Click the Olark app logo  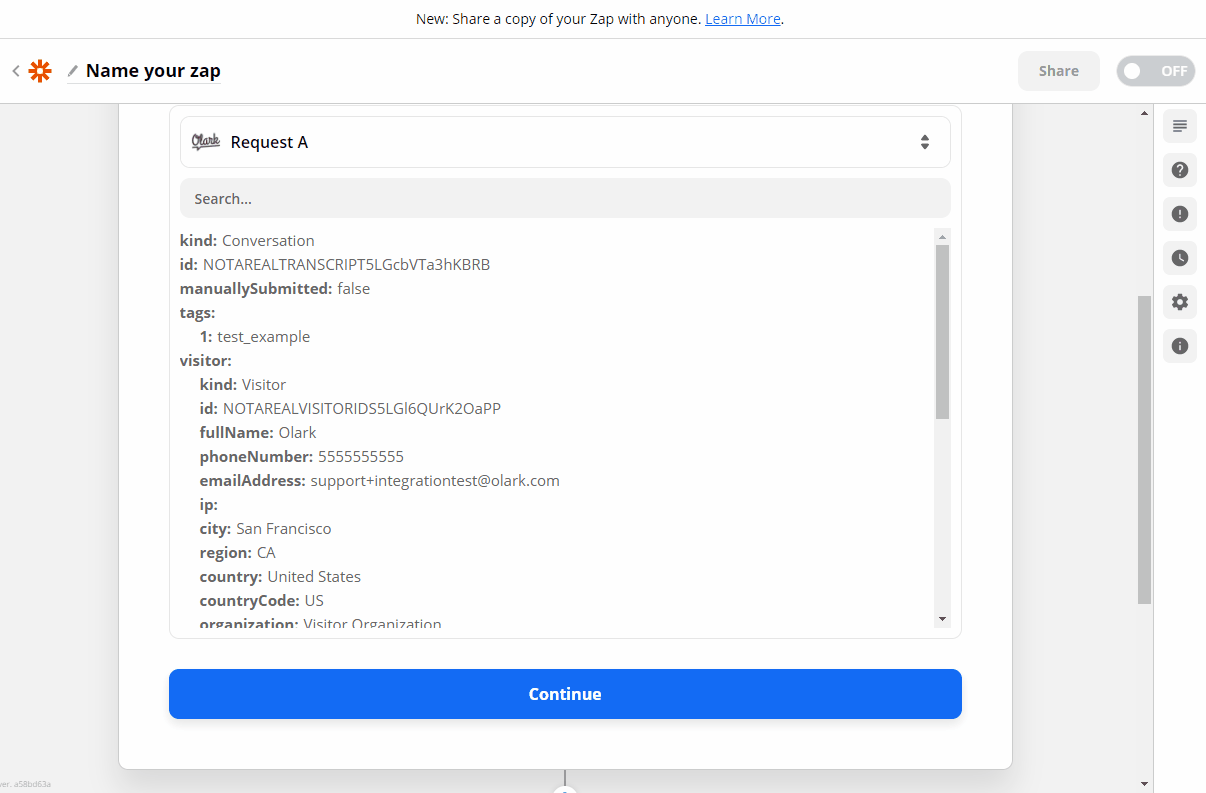[206, 141]
